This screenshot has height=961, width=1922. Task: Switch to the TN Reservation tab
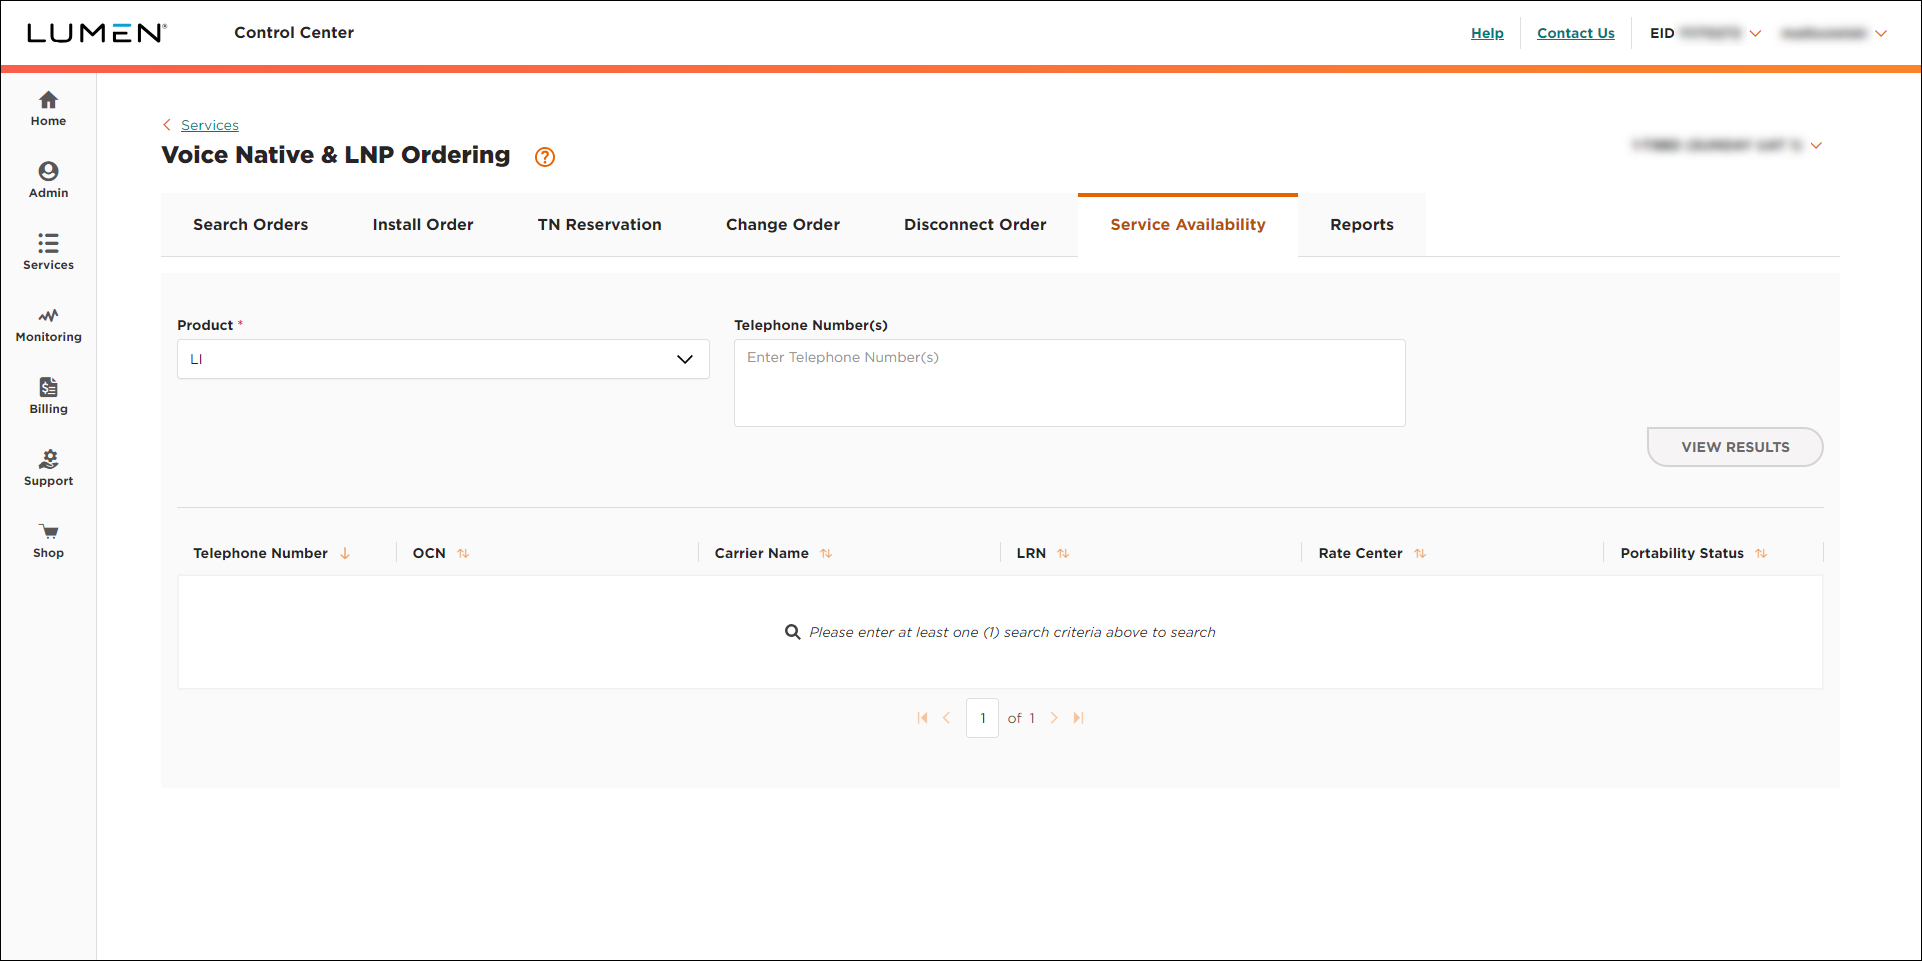click(x=600, y=225)
